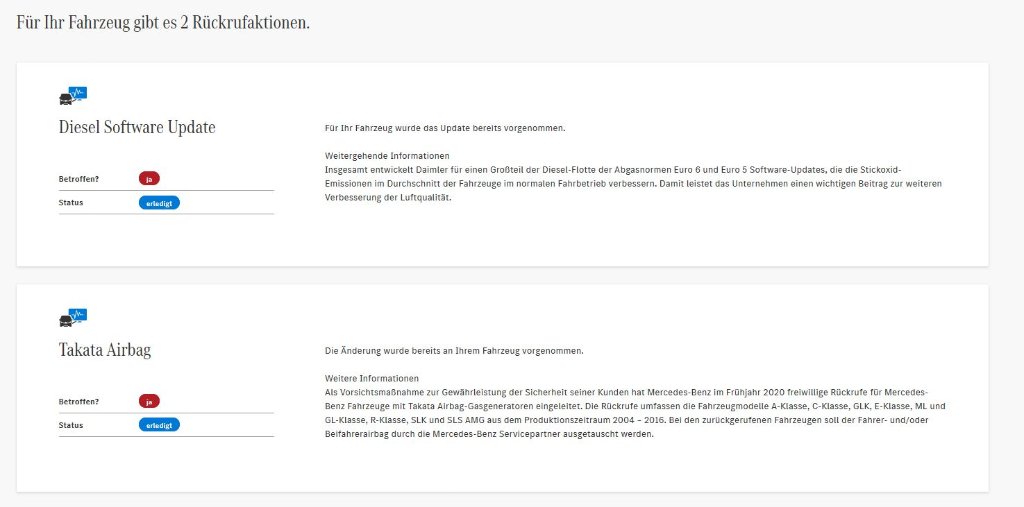Click the 'Betroffen?' label in the Takata card
Viewport: 1024px width, 507px height.
coord(79,401)
